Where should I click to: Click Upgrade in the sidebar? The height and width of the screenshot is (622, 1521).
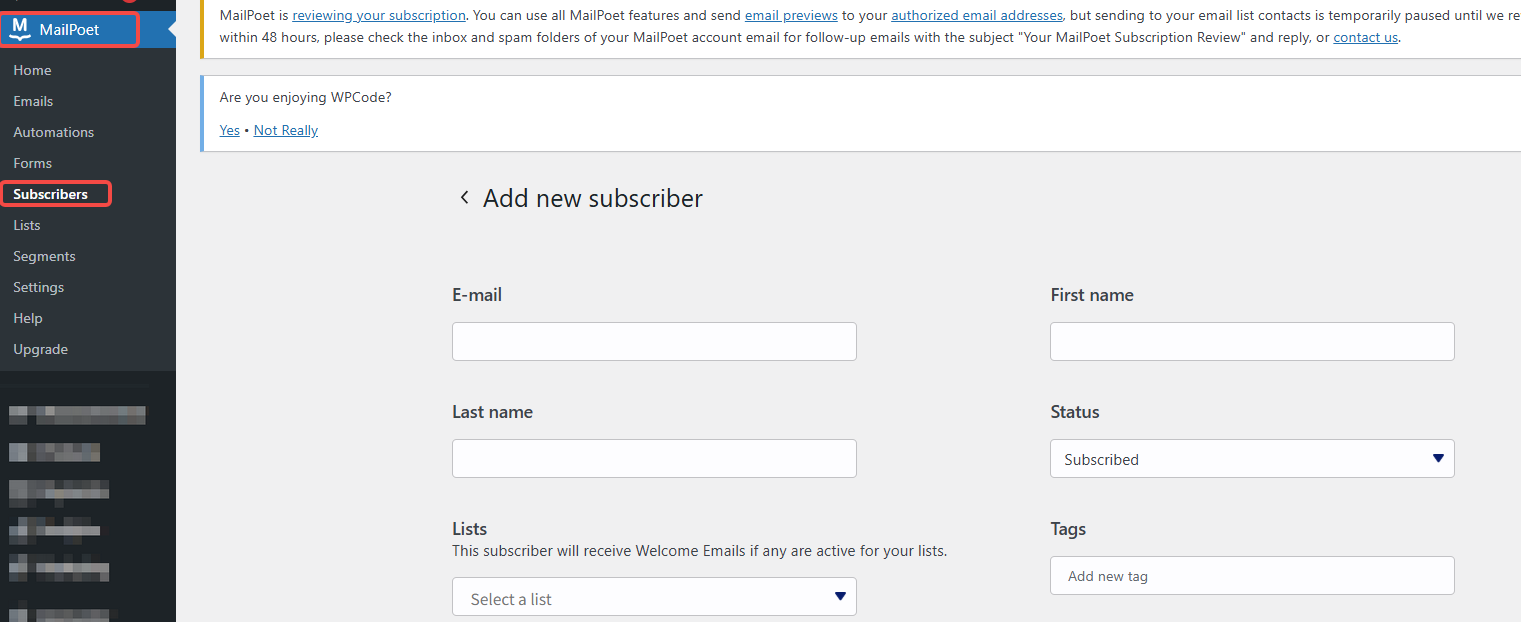(x=40, y=348)
